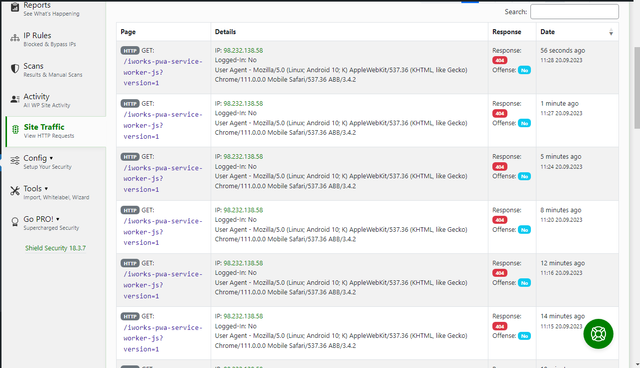
Task: Open IP Rules menu item
Action: point(56,39)
